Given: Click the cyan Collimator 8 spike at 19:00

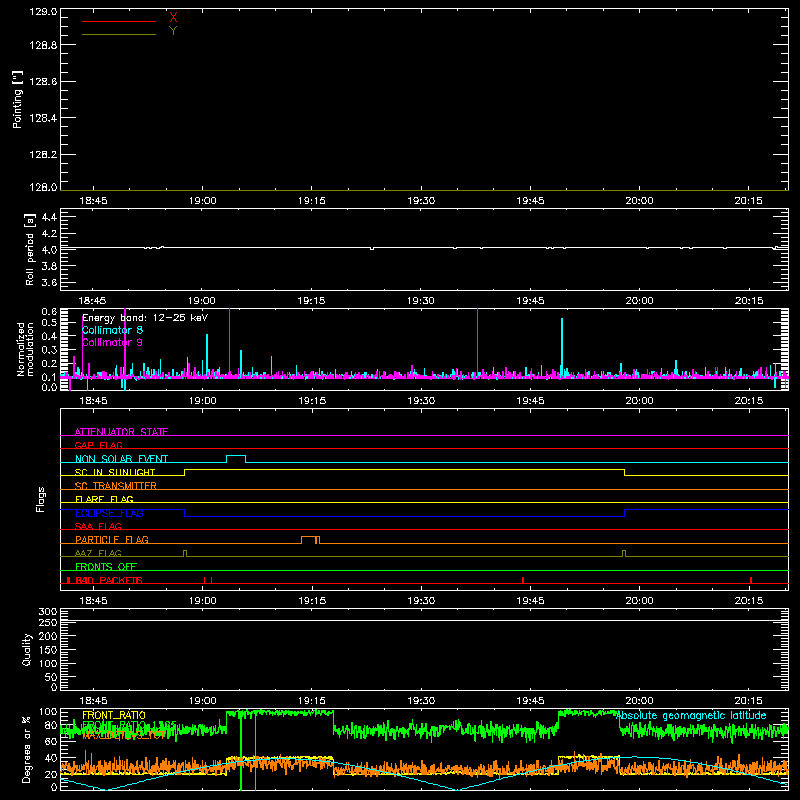Looking at the screenshot, I should (x=207, y=355).
